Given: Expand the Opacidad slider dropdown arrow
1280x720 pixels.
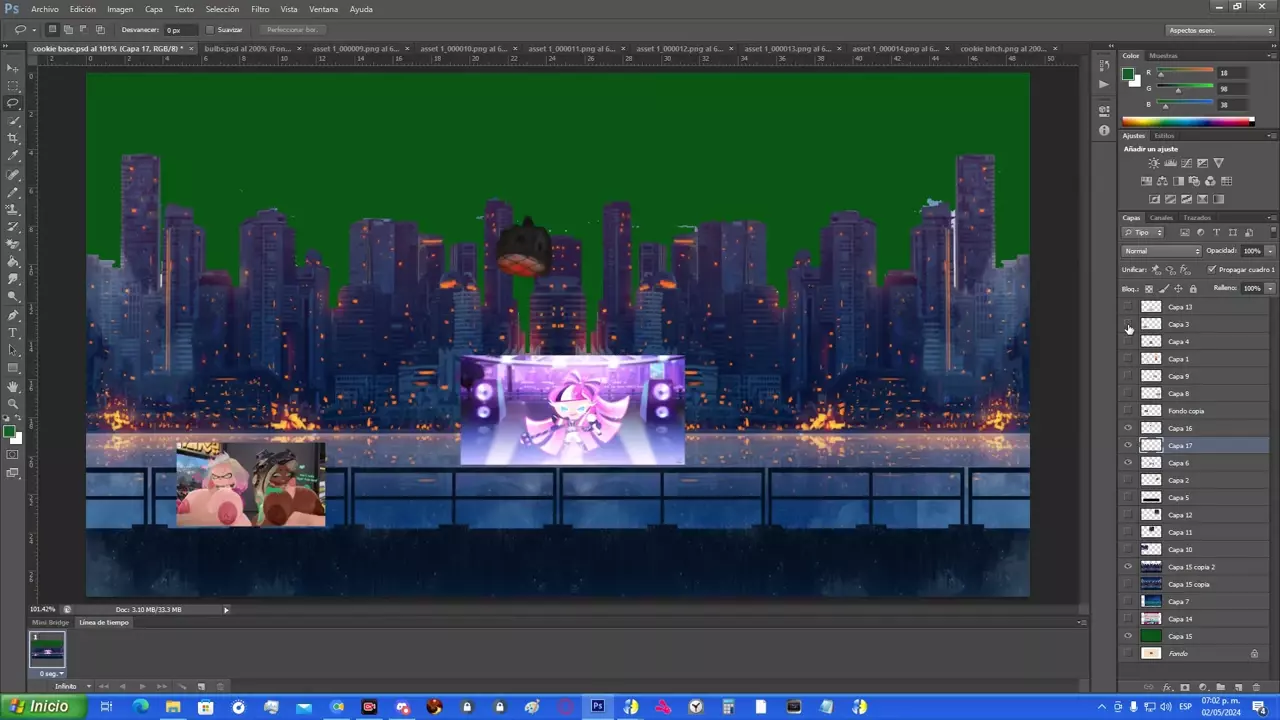Looking at the screenshot, I should pyautogui.click(x=1270, y=251).
